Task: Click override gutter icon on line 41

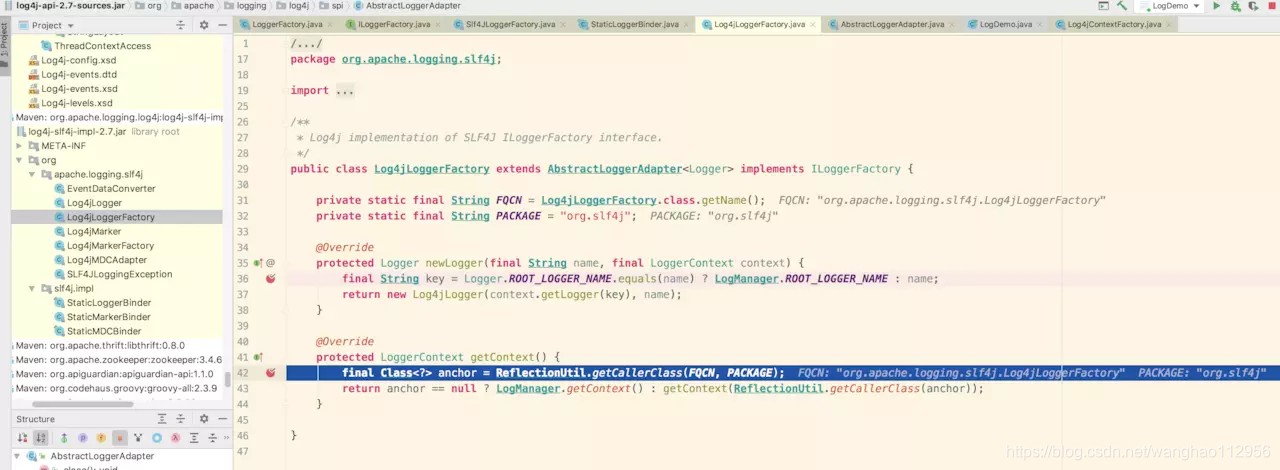Action: point(258,357)
